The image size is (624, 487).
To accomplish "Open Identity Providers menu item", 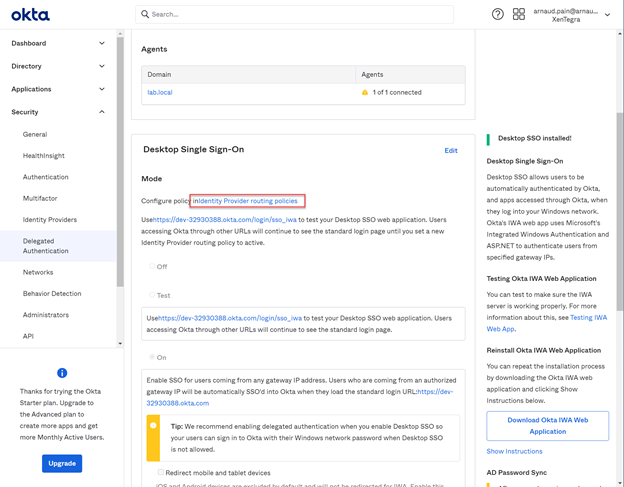I will pos(50,220).
